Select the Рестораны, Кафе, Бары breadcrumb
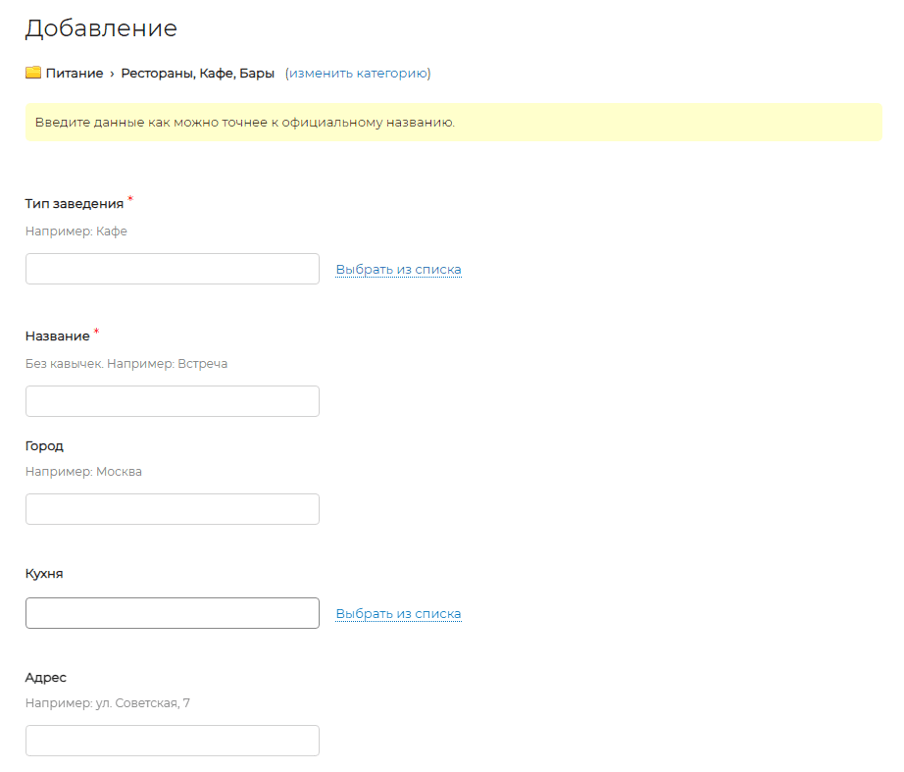904x772 pixels. click(x=197, y=73)
